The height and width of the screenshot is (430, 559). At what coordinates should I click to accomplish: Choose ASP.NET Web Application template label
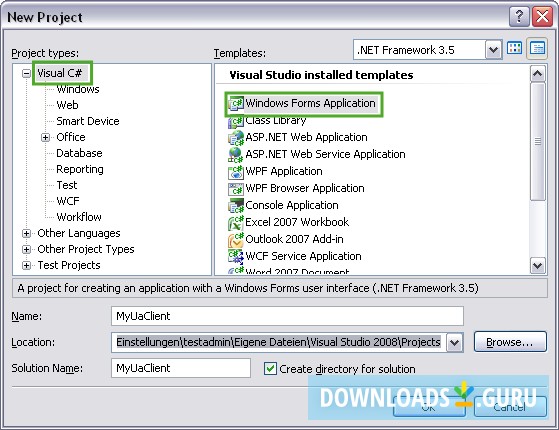tap(306, 137)
